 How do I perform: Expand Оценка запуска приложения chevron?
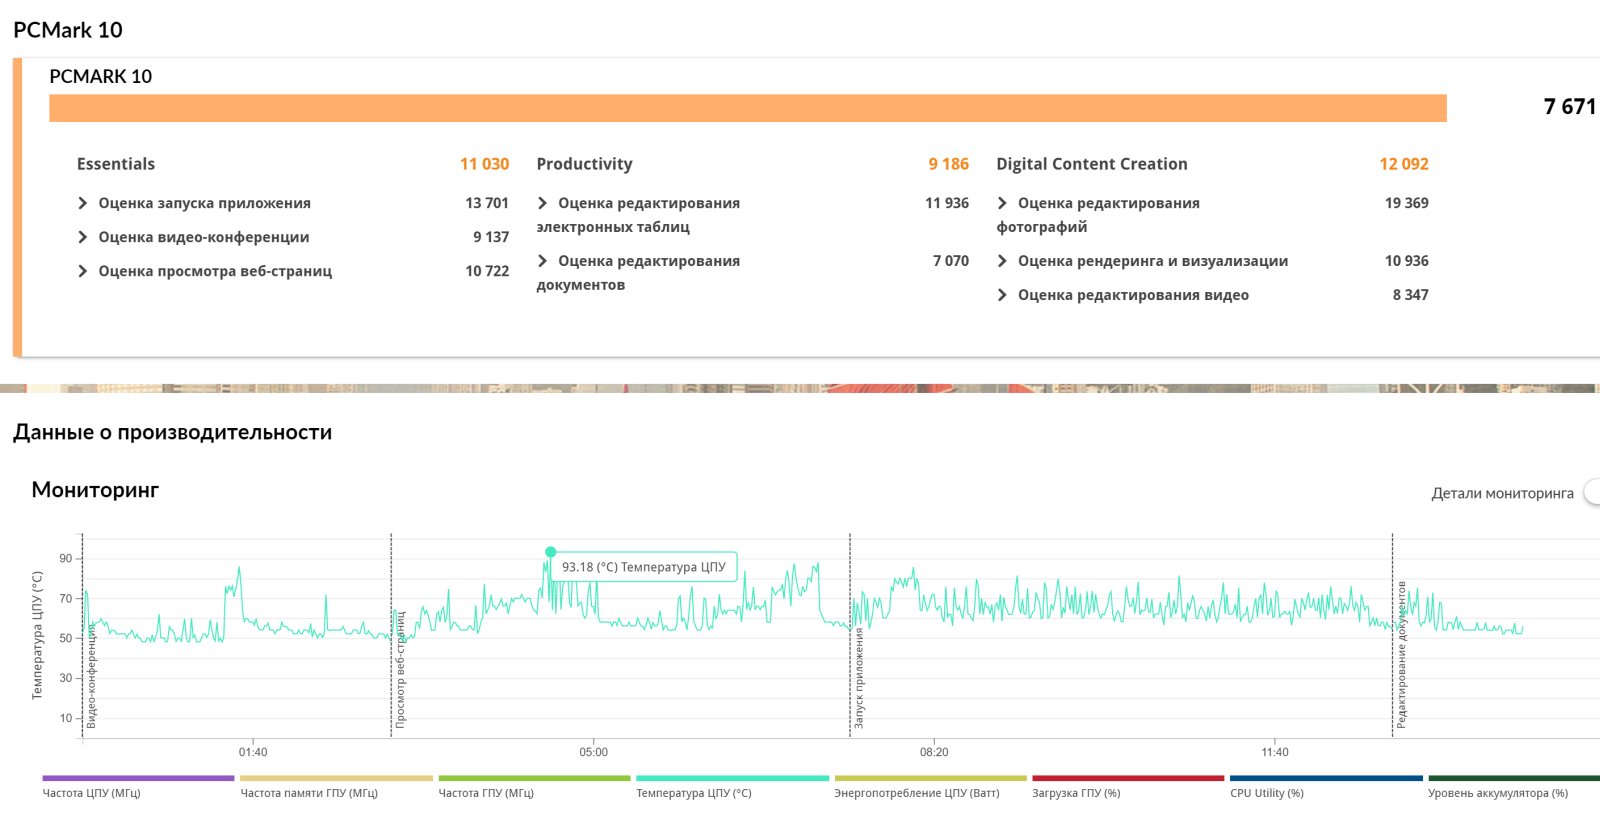pyautogui.click(x=83, y=203)
